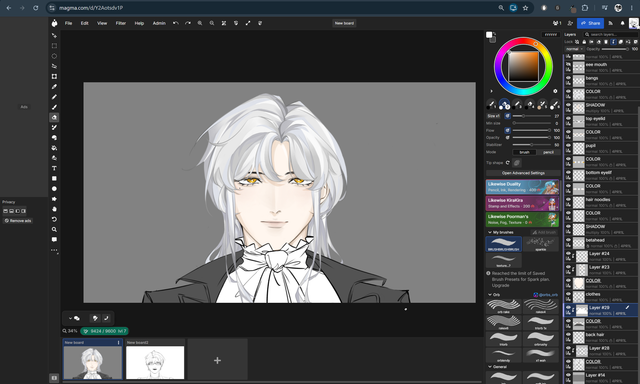Click the undo arrow in top bar

tap(176, 23)
